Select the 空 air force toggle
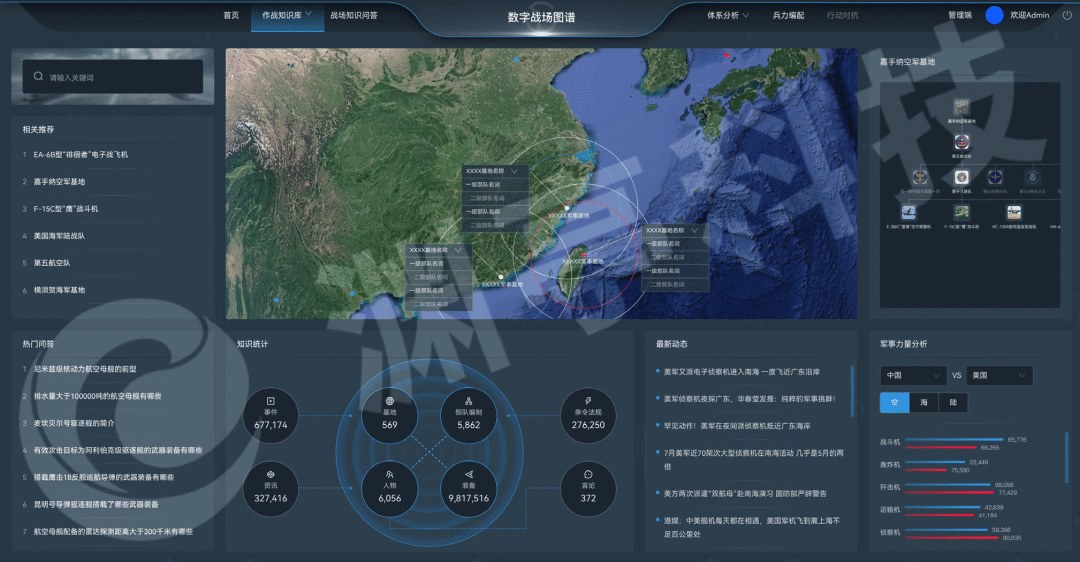Viewport: 1080px width, 562px height. [894, 402]
